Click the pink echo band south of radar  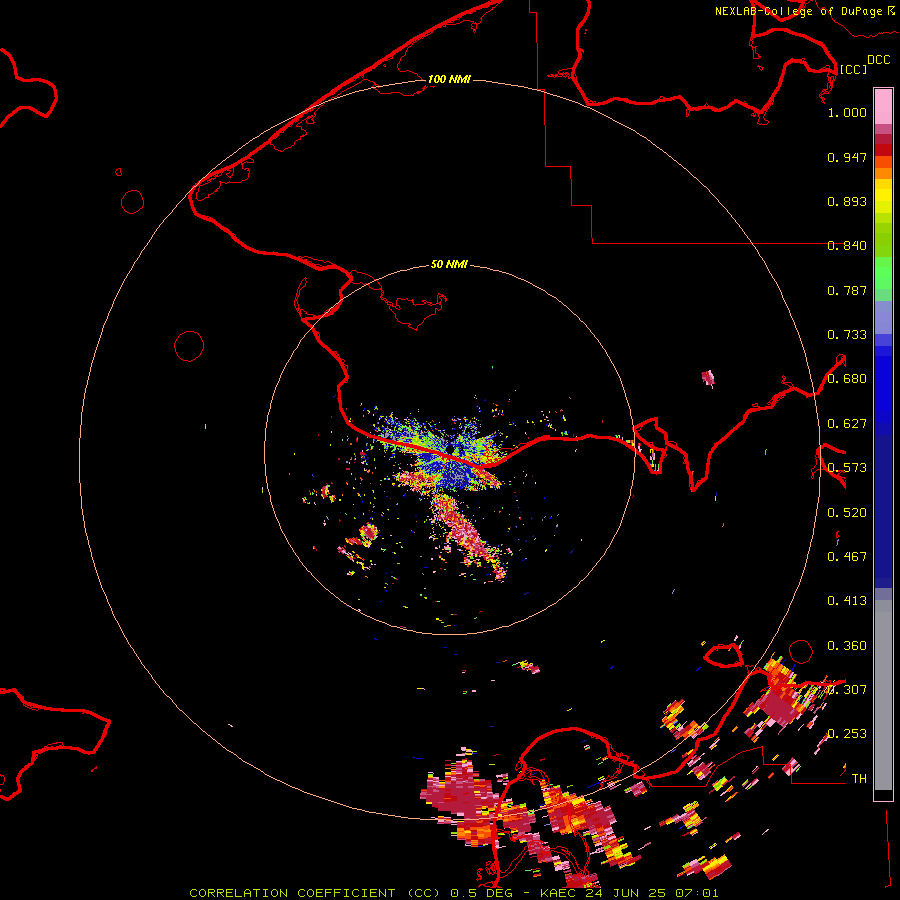pos(468,537)
